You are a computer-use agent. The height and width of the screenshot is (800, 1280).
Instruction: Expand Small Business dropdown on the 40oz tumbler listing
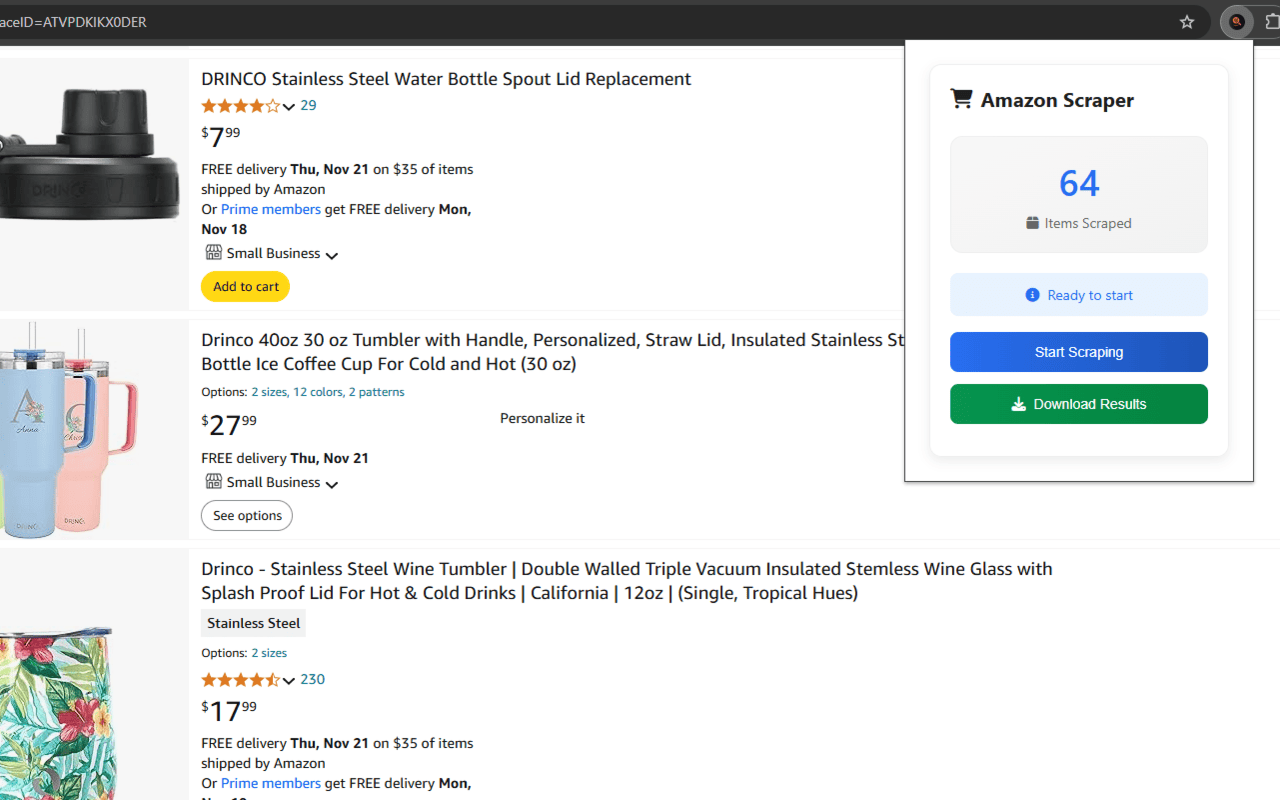click(x=332, y=484)
